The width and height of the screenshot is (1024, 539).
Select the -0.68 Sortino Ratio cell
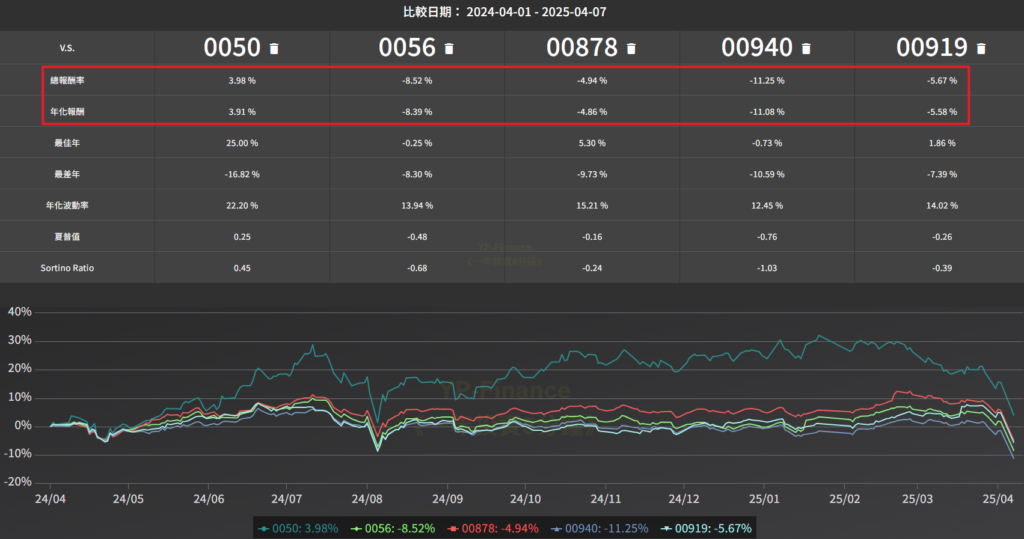417,268
